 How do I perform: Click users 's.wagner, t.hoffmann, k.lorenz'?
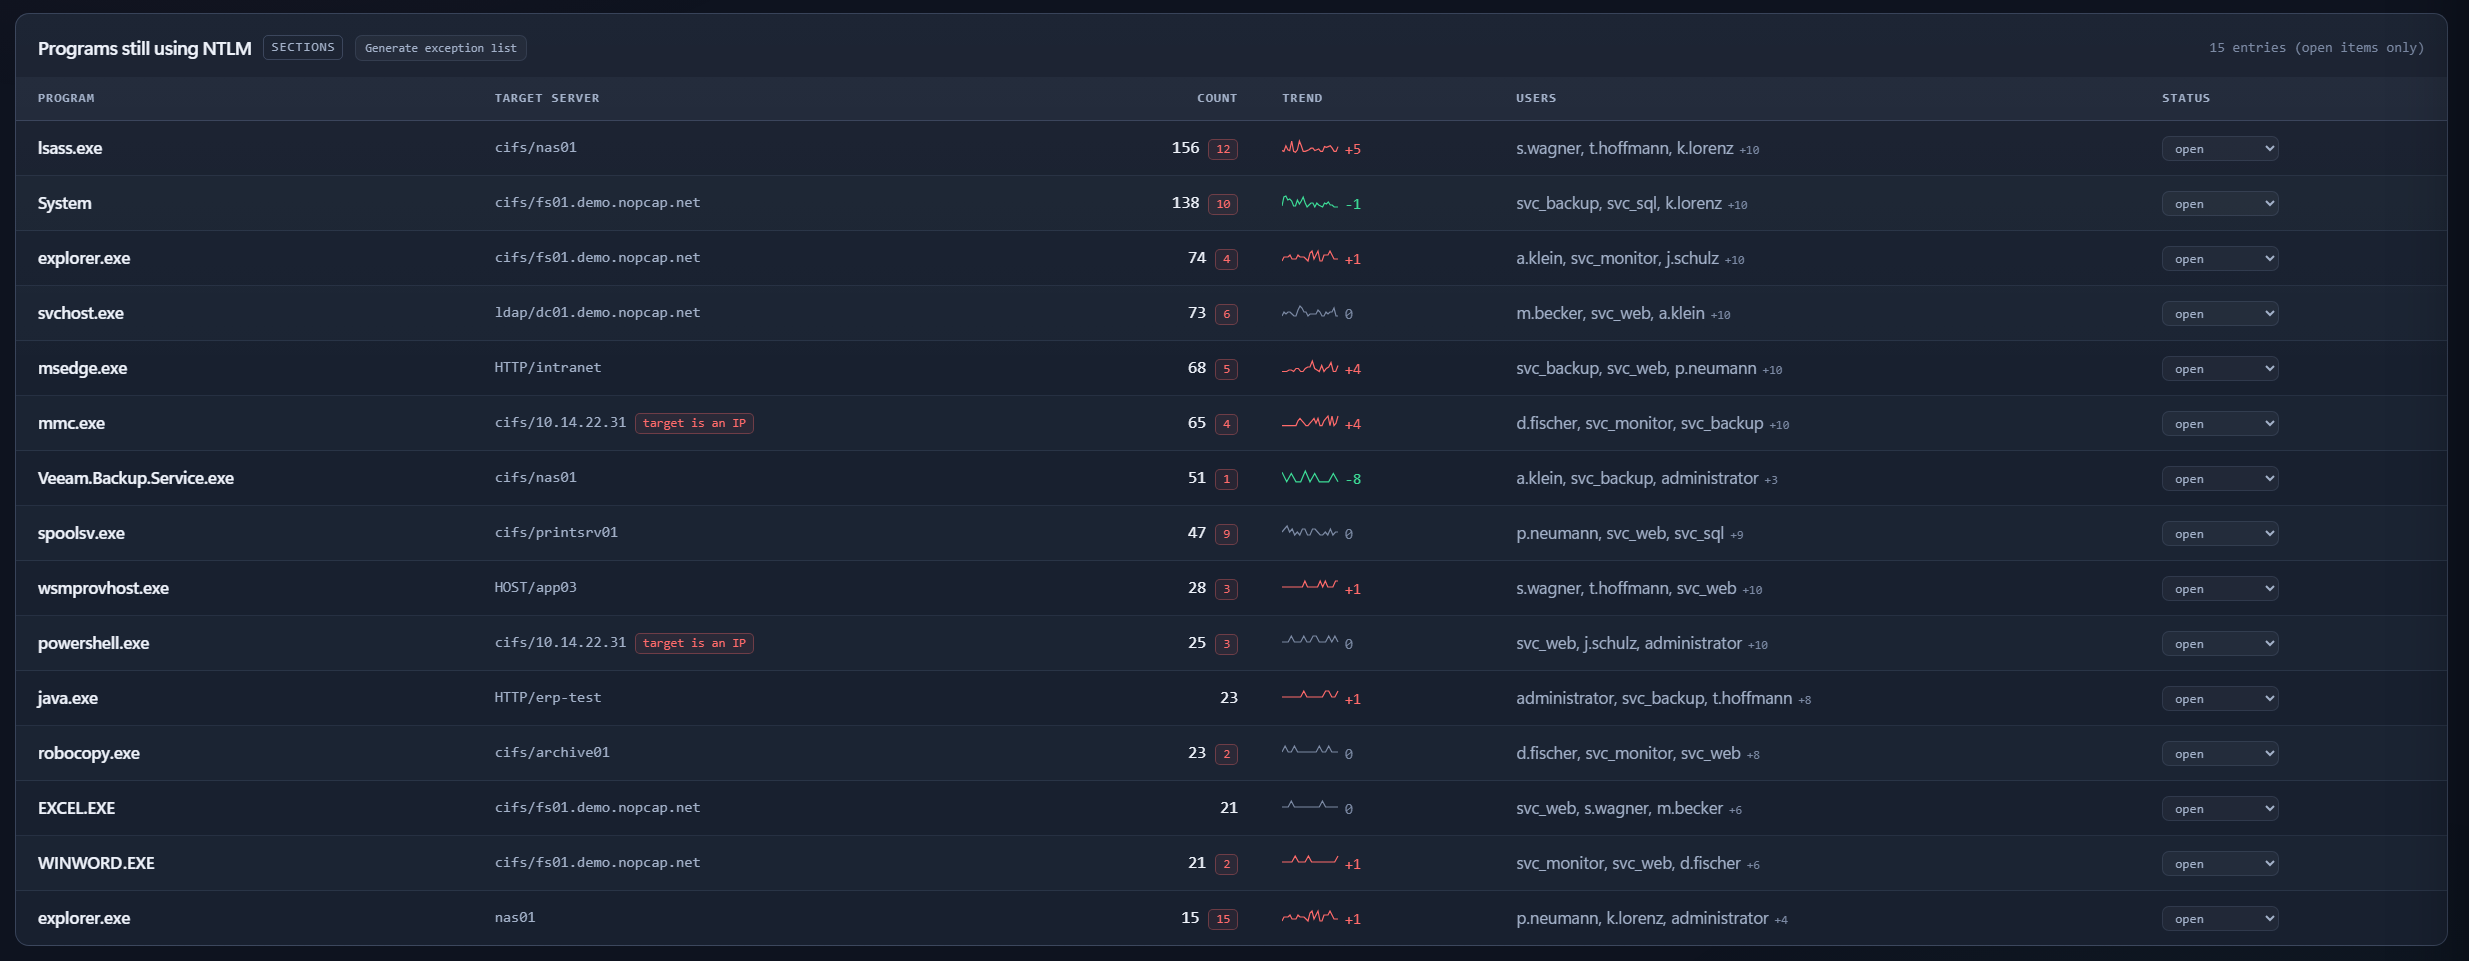click(x=1624, y=148)
